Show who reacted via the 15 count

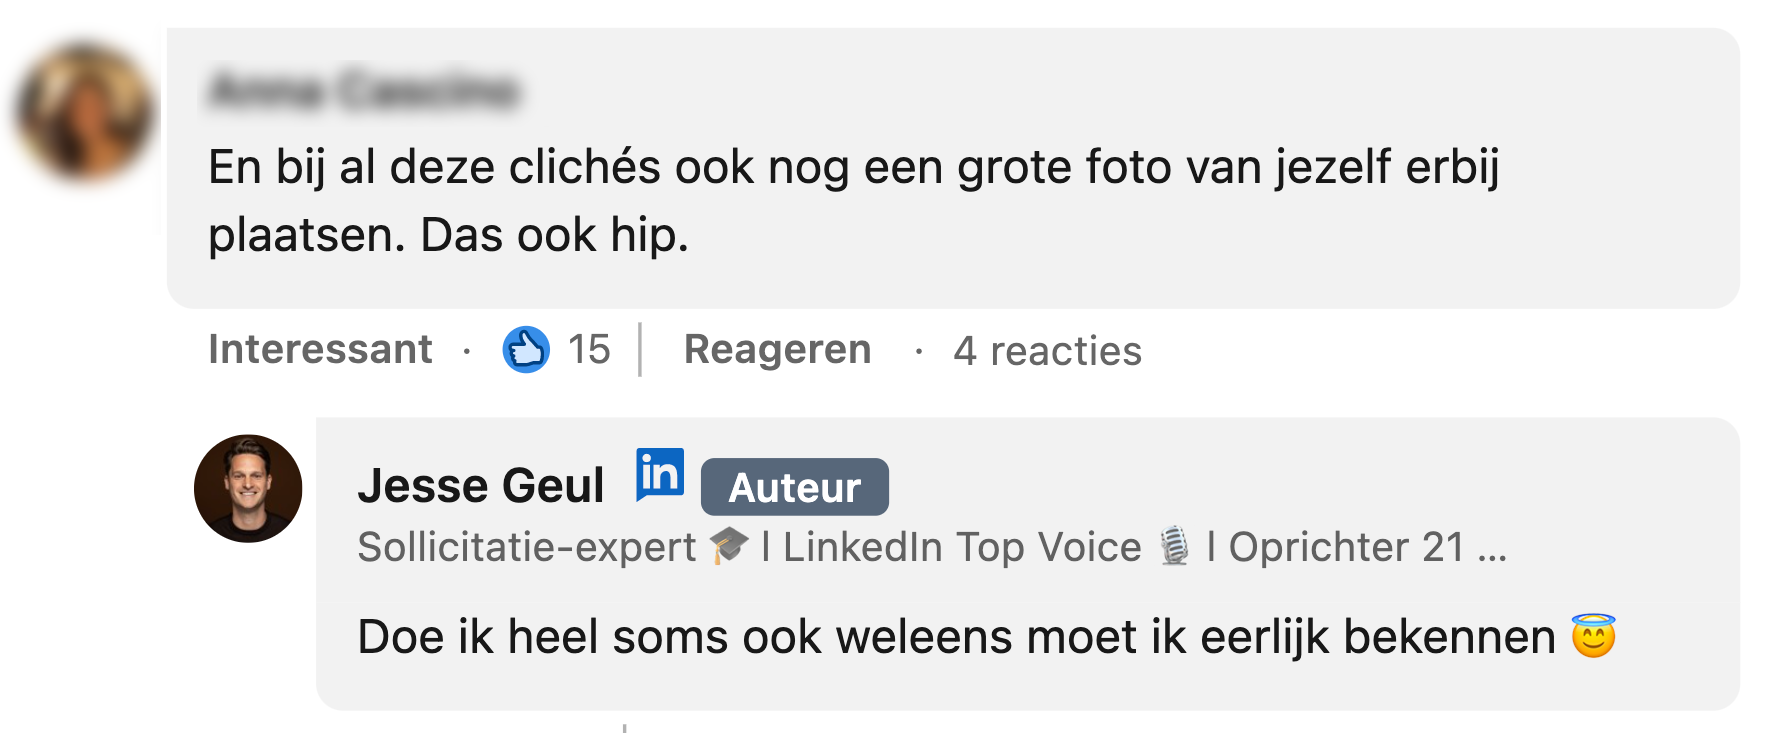(589, 350)
